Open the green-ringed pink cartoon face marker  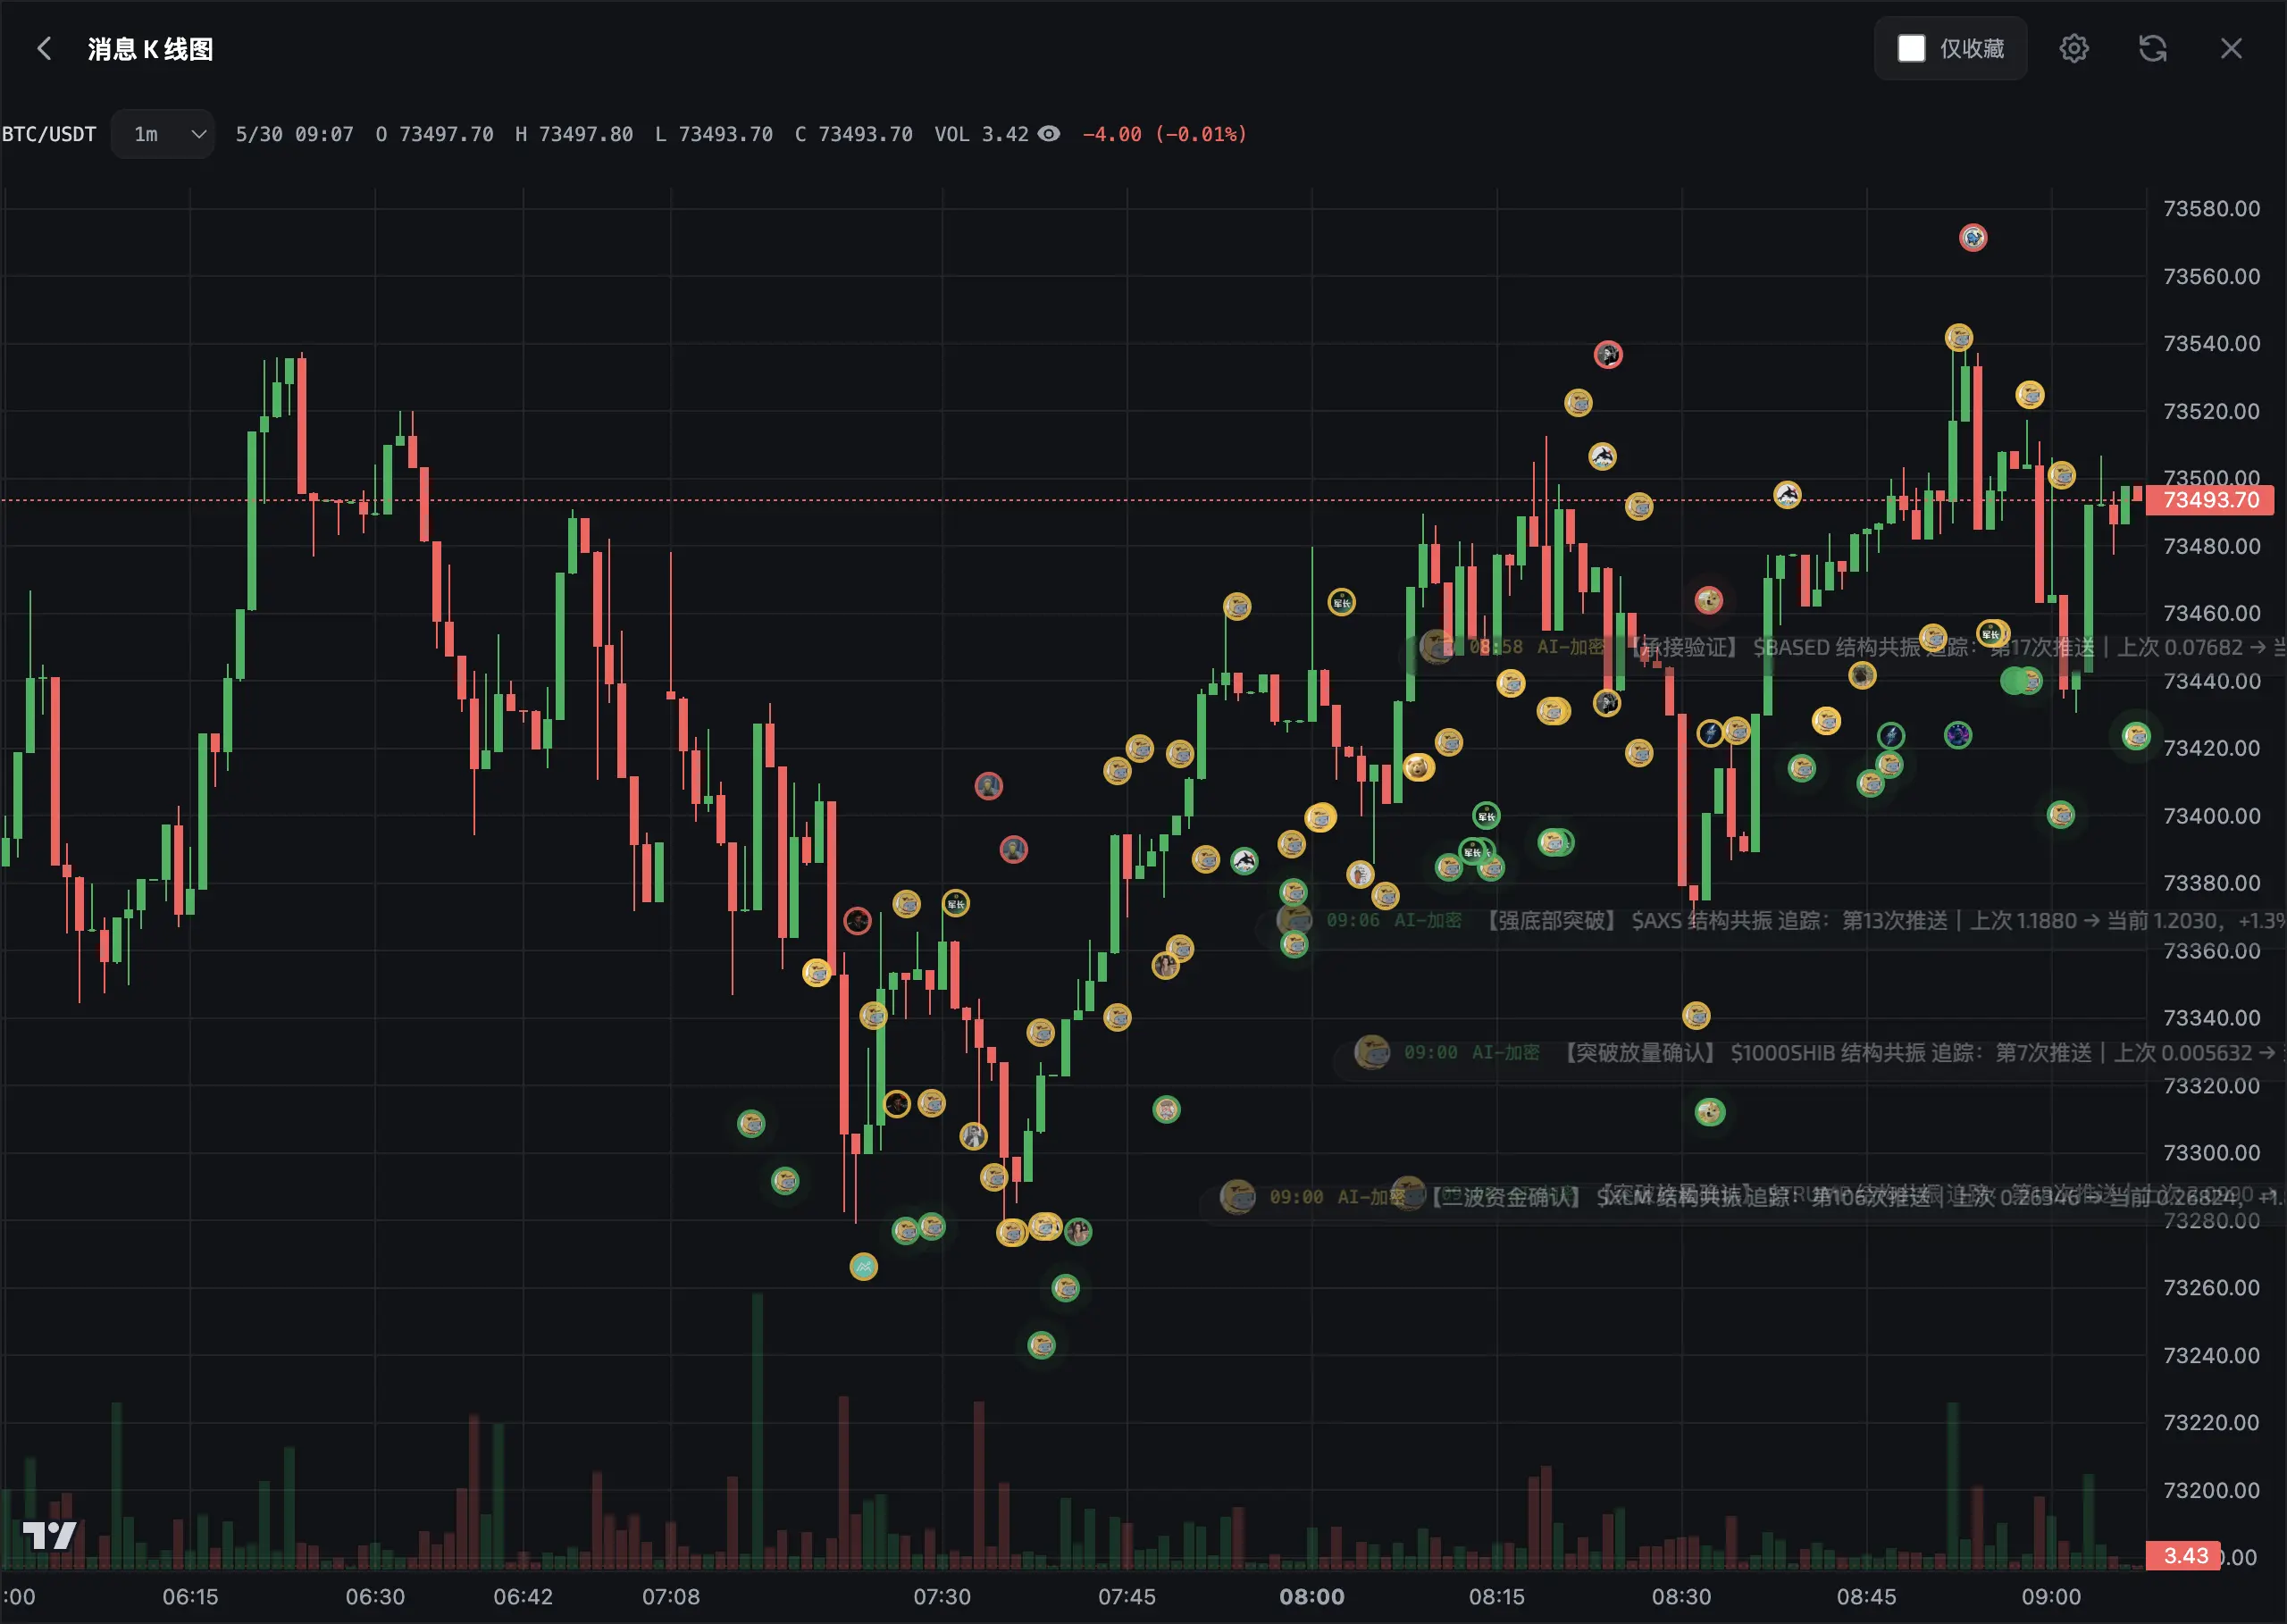coord(1167,1109)
